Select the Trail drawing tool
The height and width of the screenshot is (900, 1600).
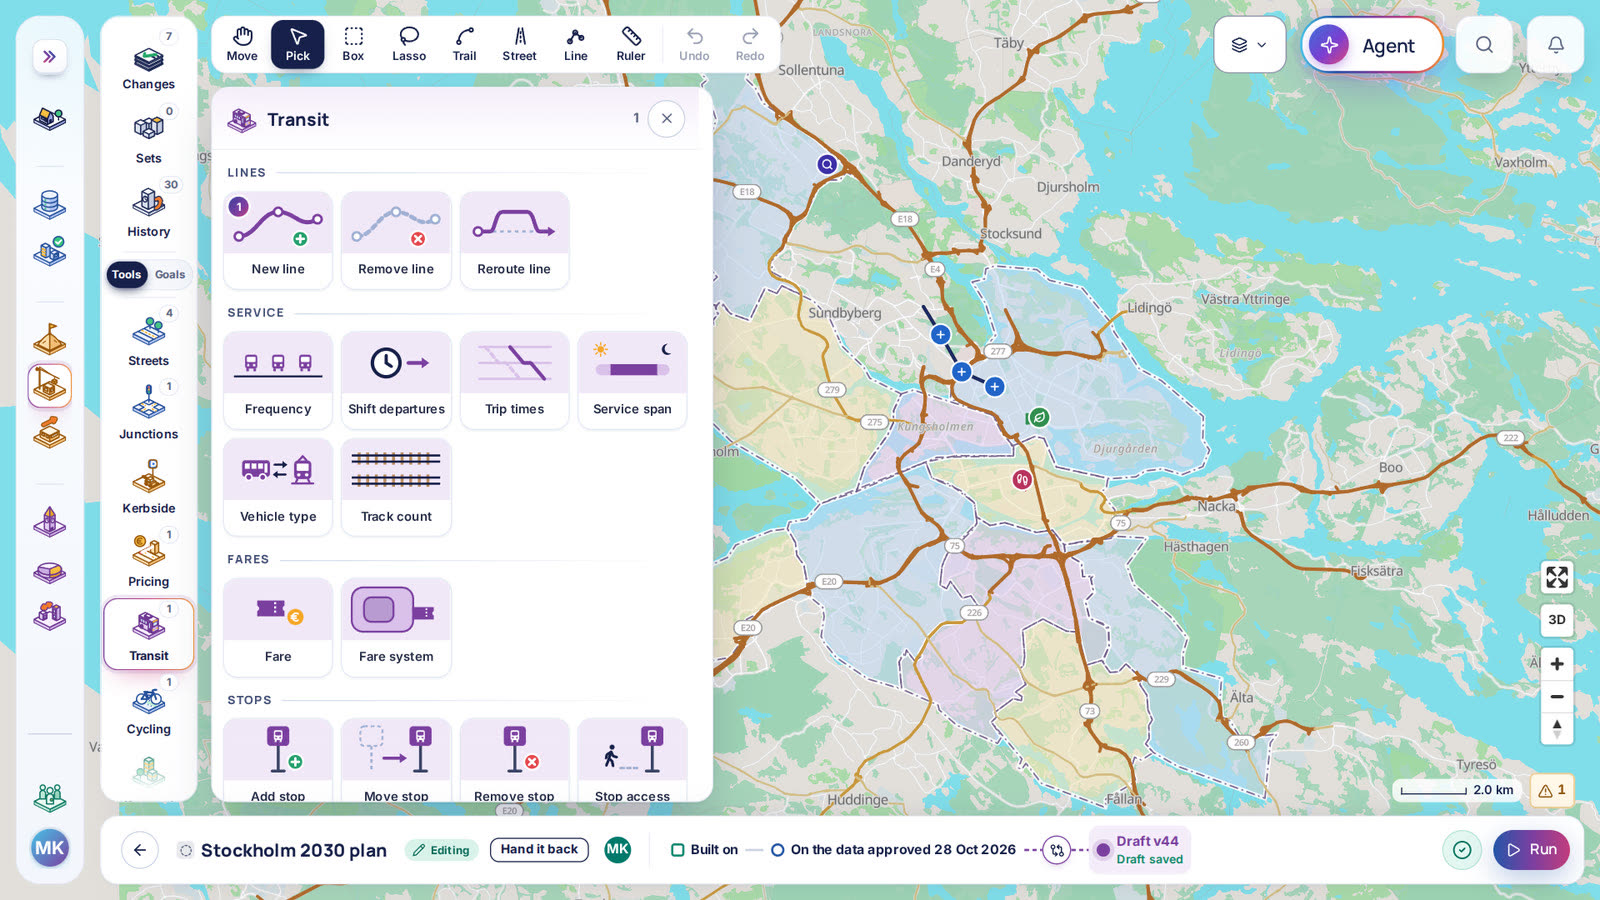point(464,44)
